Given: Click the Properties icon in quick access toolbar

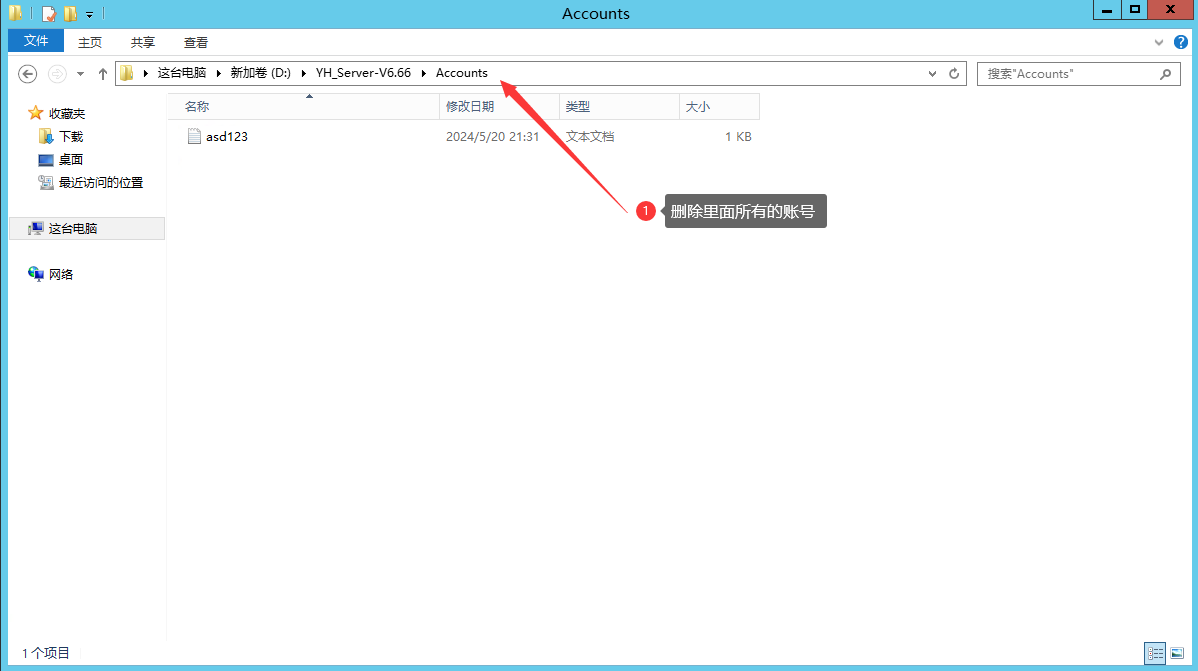Looking at the screenshot, I should click(x=49, y=14).
